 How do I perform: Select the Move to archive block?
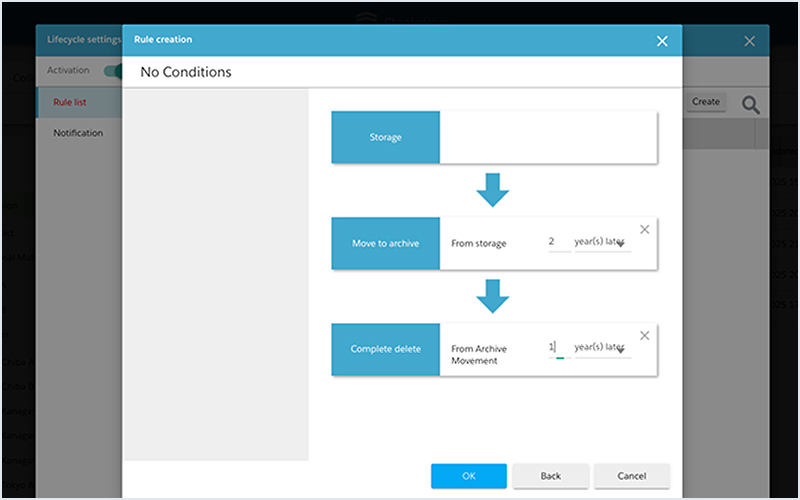coord(386,243)
